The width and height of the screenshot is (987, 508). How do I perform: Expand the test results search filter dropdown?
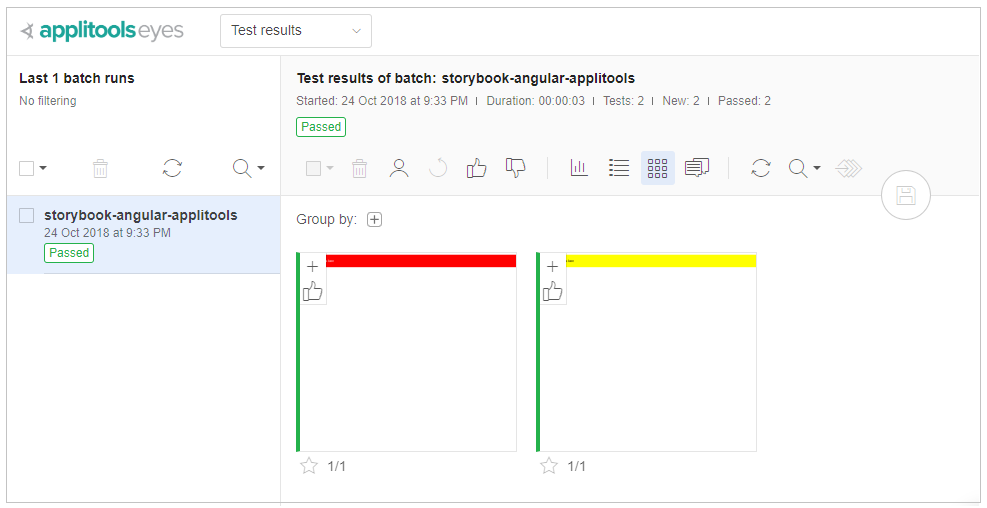click(x=805, y=168)
